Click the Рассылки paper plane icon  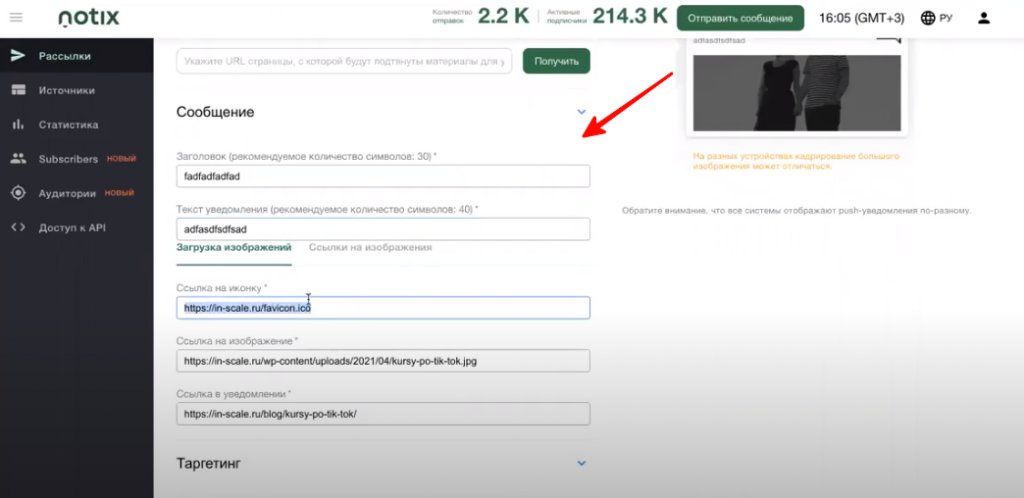click(x=17, y=55)
